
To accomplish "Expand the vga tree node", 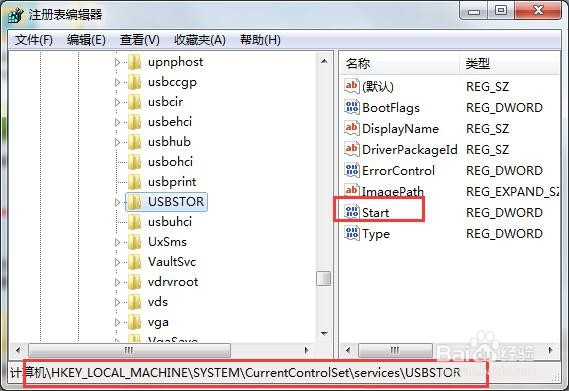I will coord(117,322).
